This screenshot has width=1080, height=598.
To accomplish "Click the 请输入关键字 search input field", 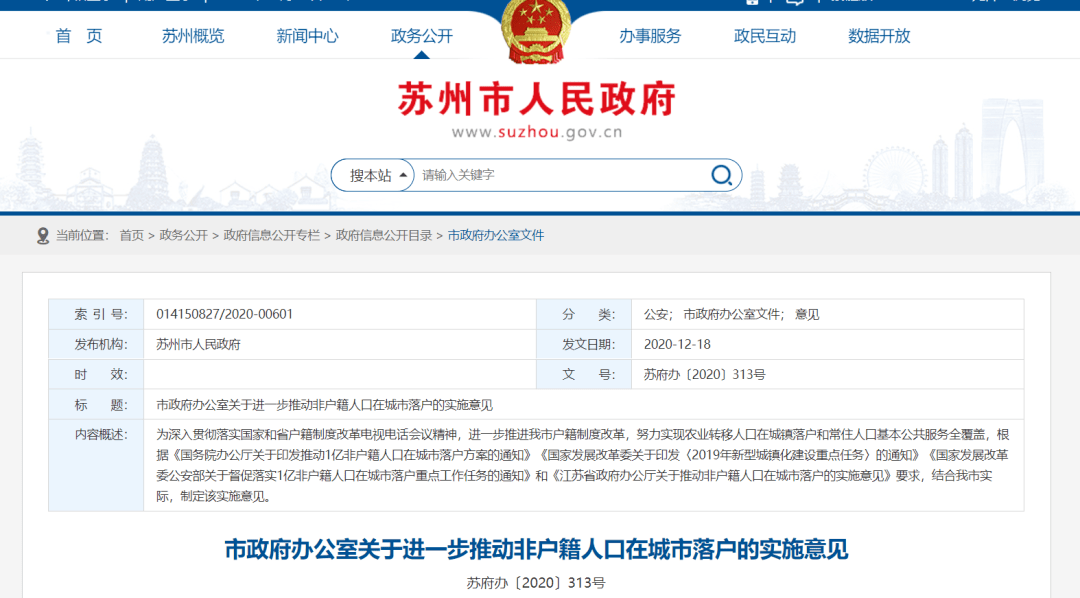I will pos(560,176).
